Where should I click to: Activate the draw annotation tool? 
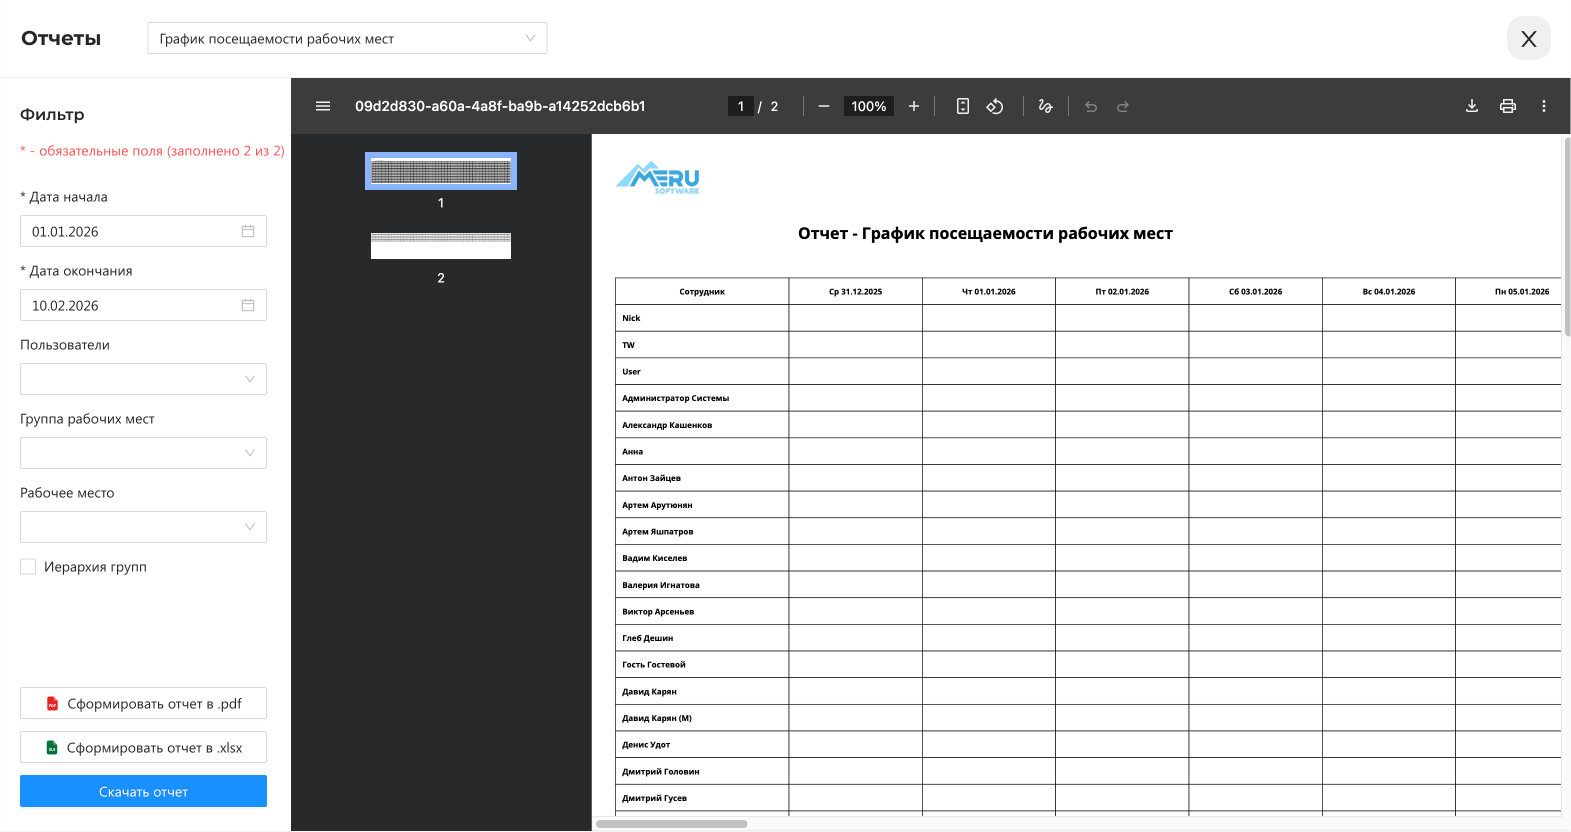1046,106
